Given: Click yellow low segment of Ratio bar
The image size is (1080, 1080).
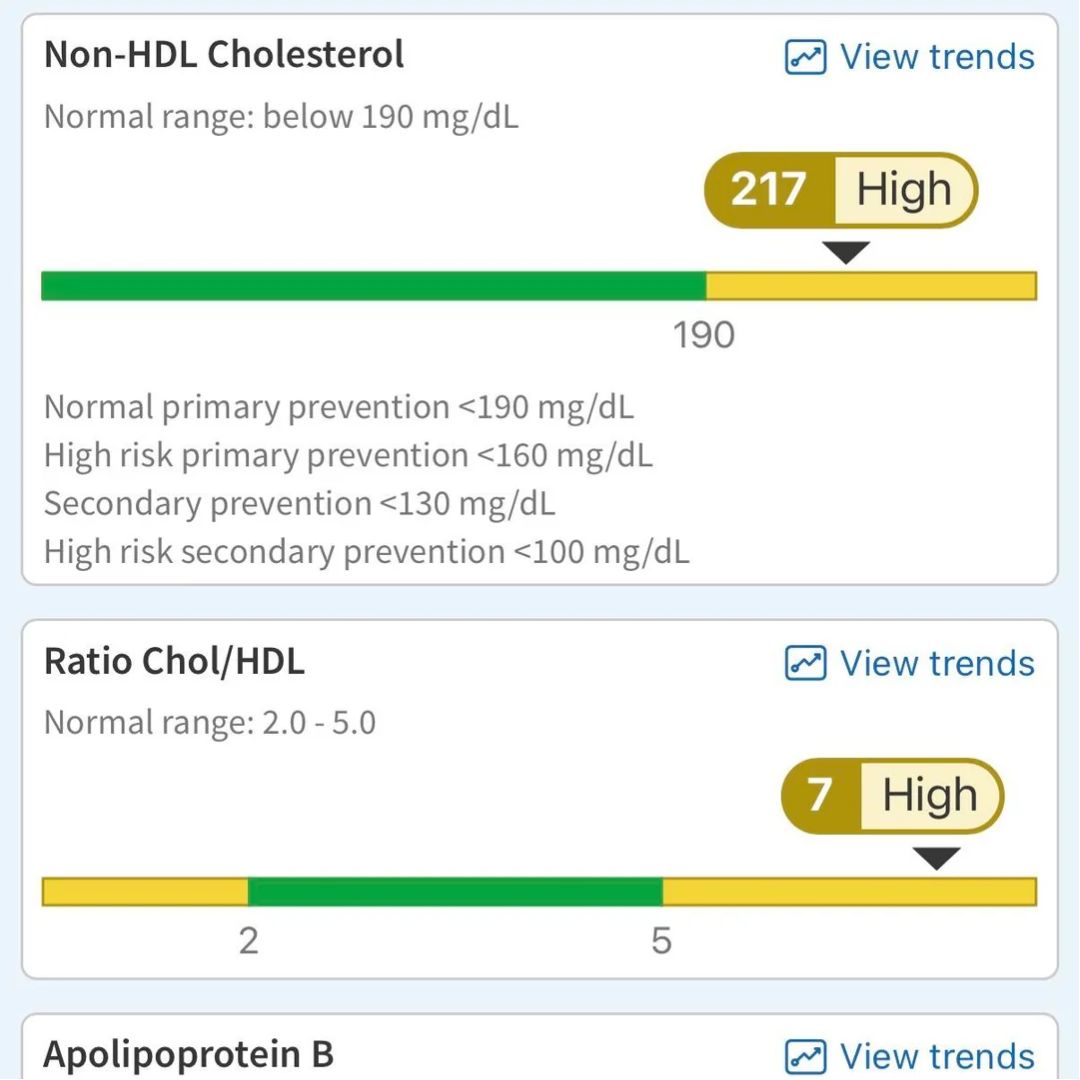Looking at the screenshot, I should 145,892.
